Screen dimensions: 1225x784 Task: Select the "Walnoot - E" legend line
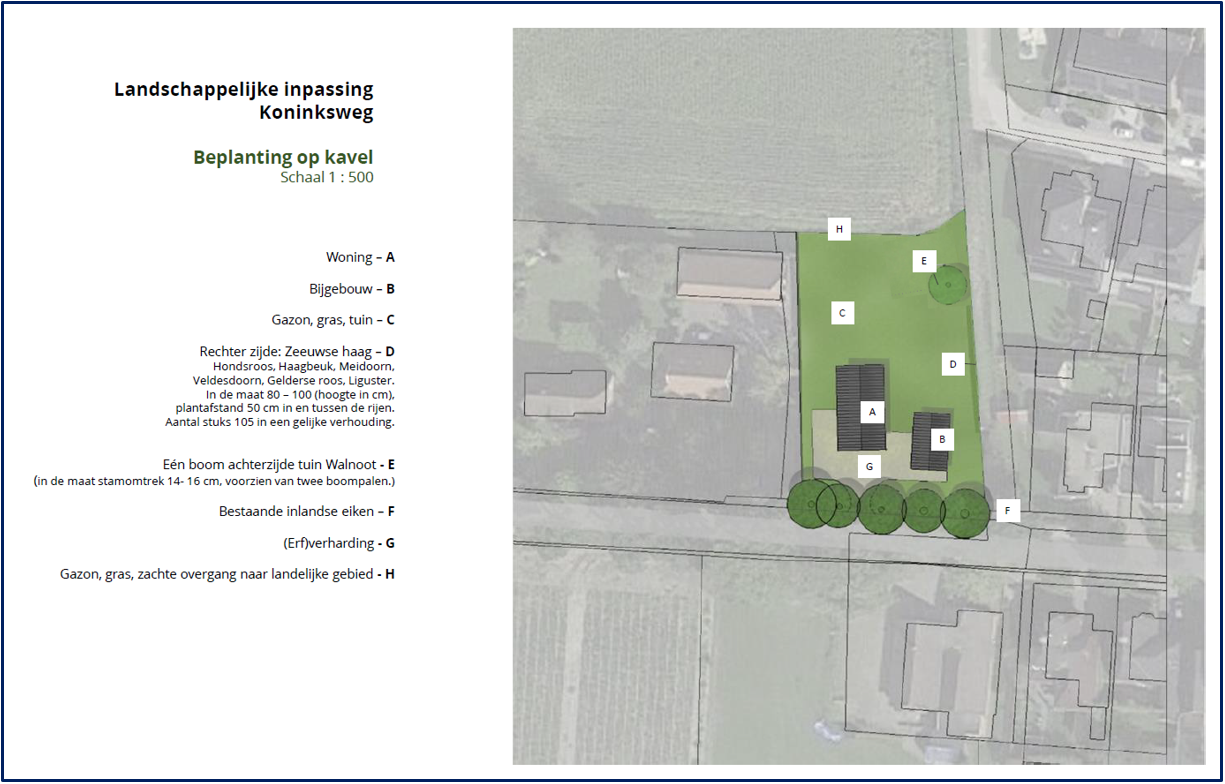click(279, 465)
